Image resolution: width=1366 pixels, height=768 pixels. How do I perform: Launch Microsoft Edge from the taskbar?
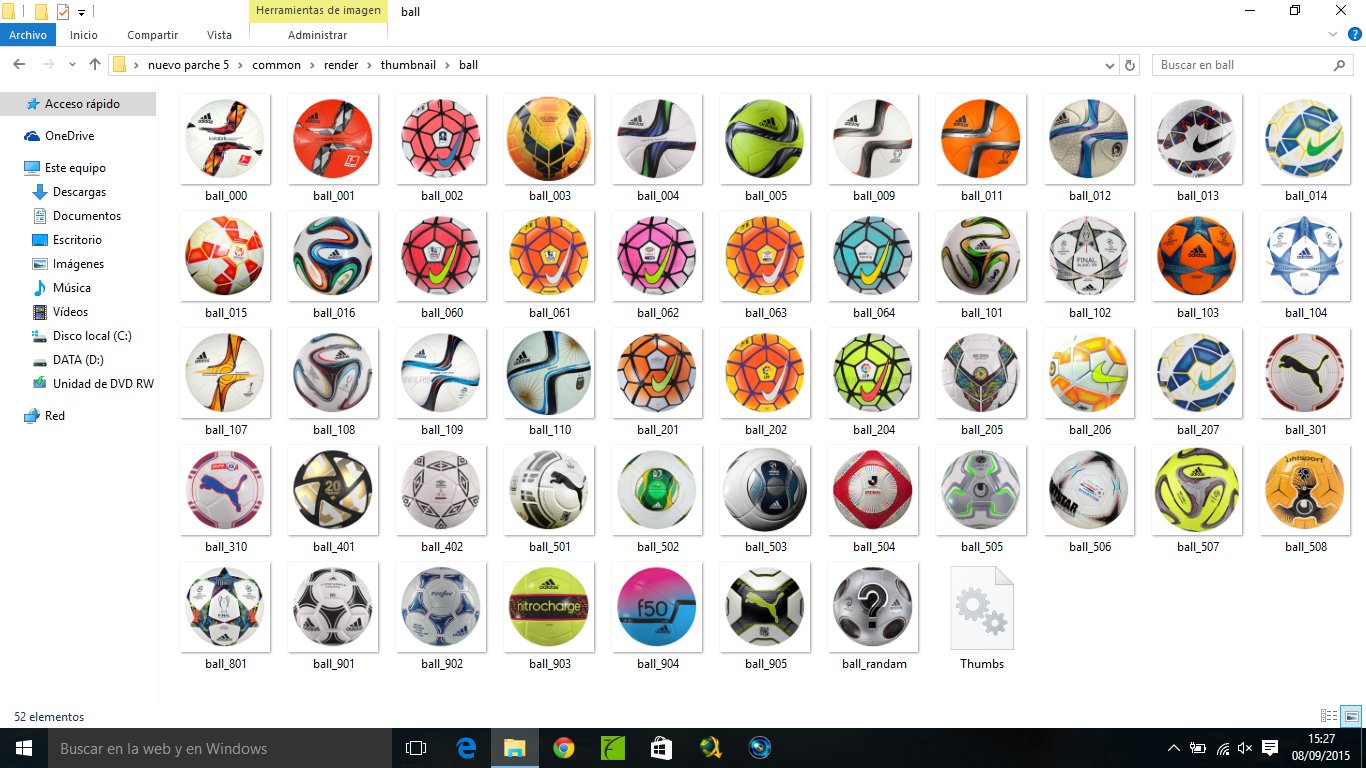point(466,748)
